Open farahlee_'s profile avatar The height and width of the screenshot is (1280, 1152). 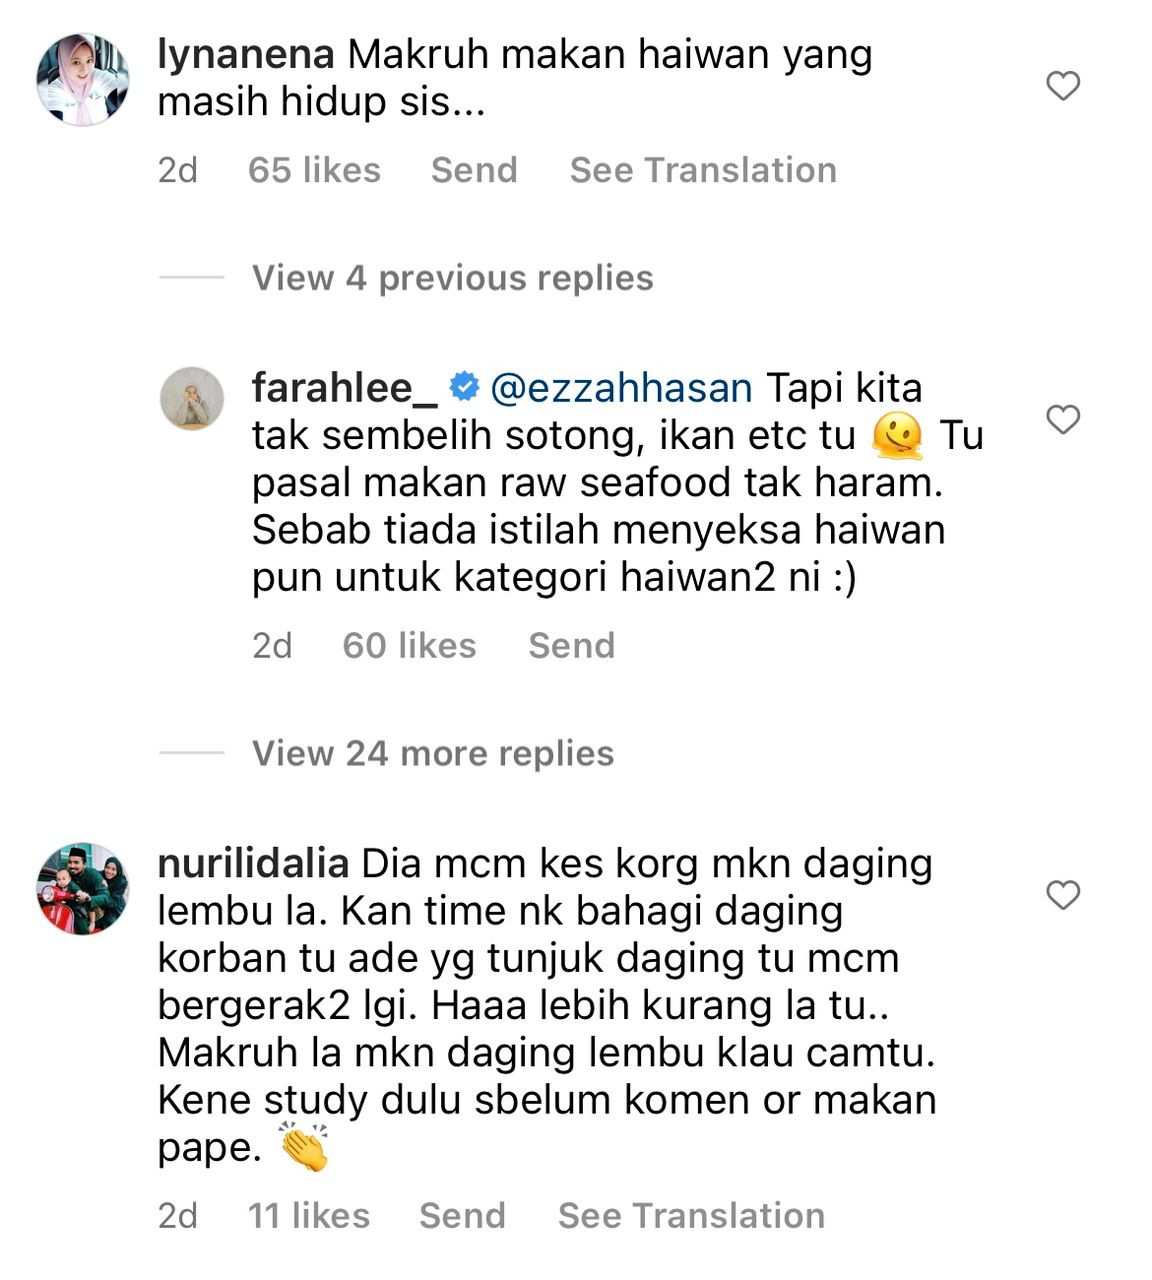click(192, 398)
